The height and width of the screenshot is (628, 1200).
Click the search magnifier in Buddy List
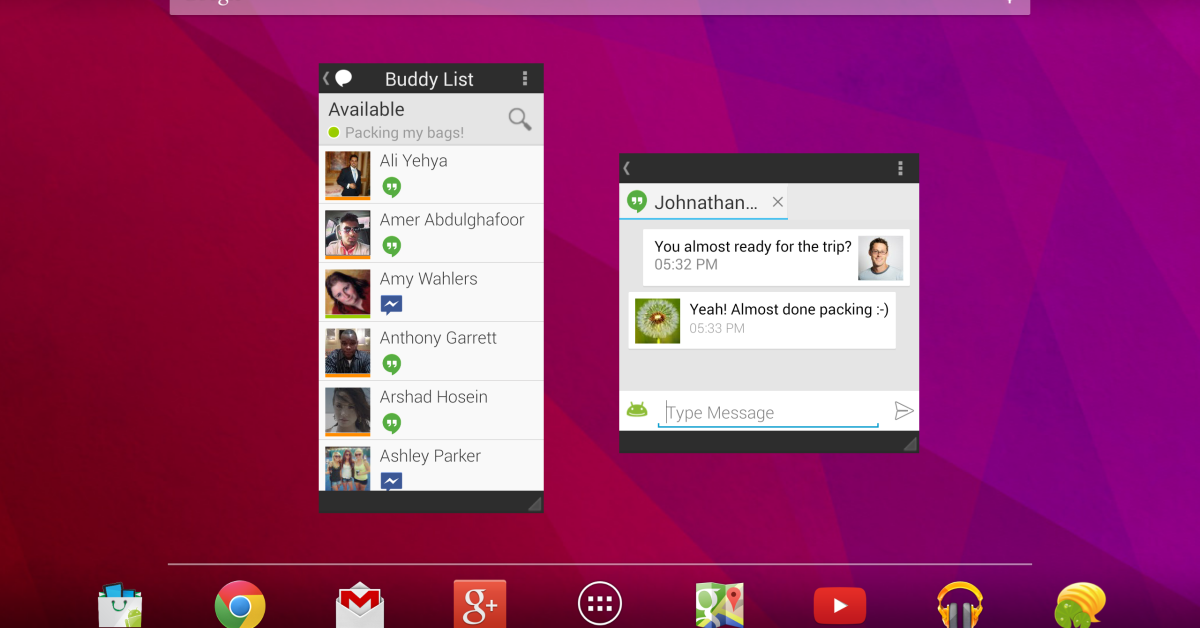pos(519,120)
